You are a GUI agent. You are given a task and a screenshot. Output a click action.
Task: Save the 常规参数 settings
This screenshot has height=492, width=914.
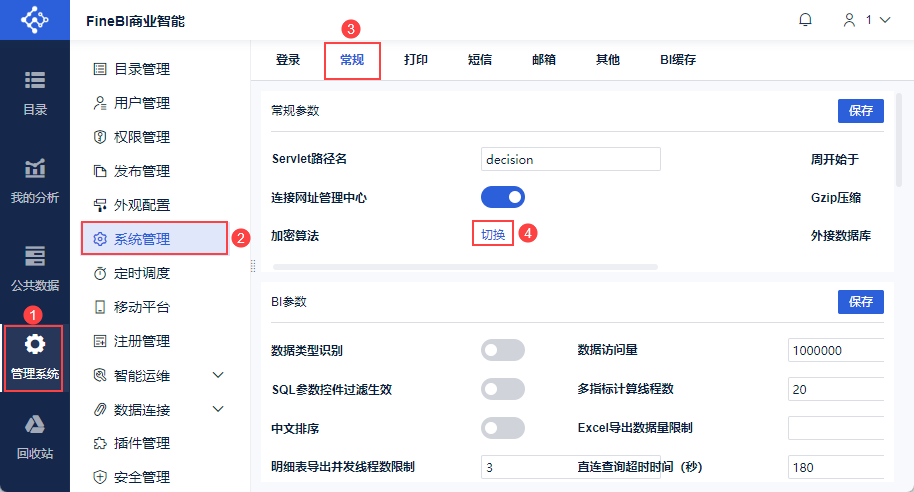point(860,111)
